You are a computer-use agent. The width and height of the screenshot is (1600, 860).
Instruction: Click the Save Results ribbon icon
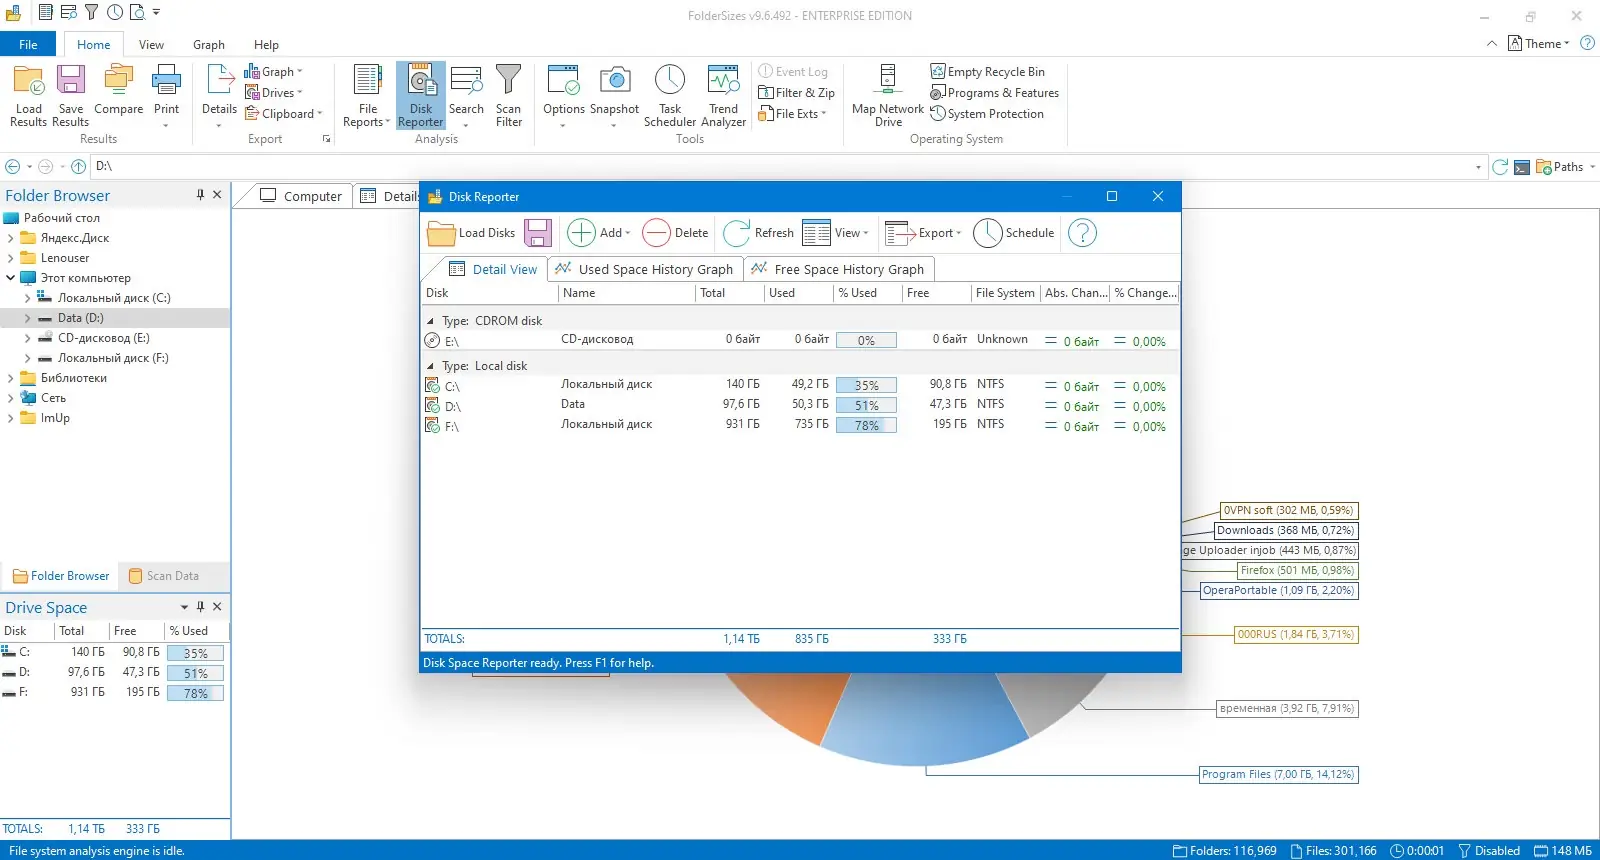[x=70, y=95]
